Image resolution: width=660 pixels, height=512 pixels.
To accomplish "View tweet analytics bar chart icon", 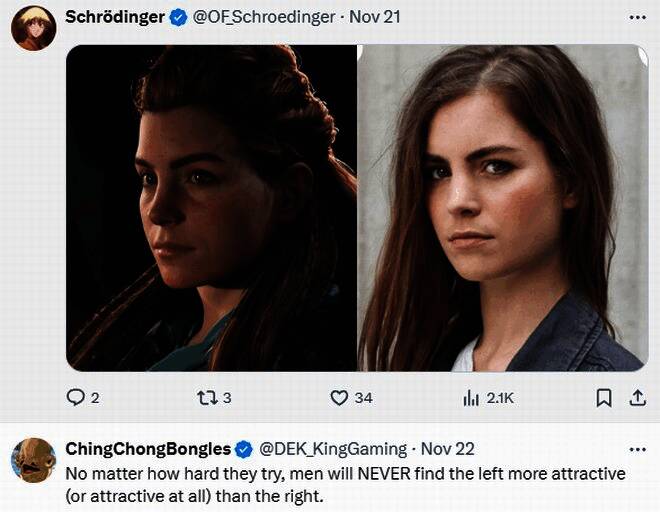I will (471, 397).
